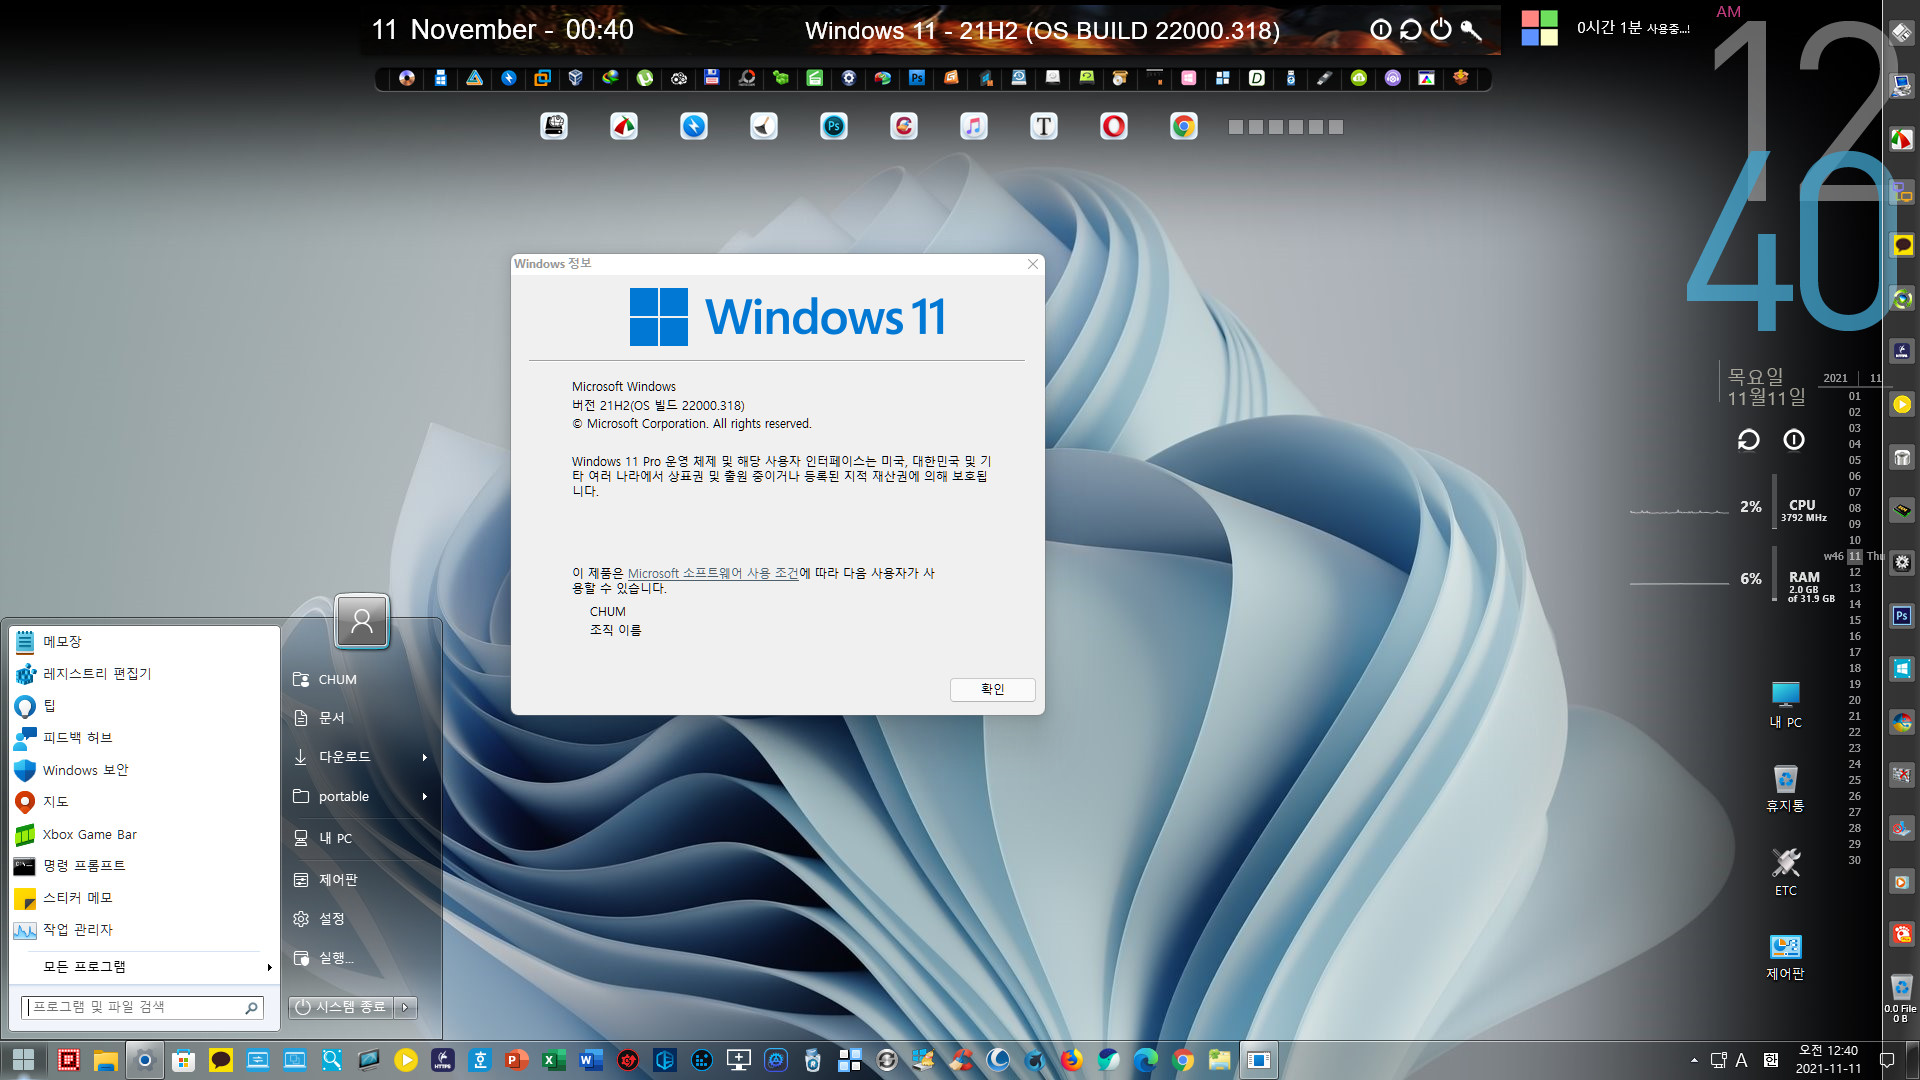Expand 모든 프로그램 list

(x=144, y=967)
